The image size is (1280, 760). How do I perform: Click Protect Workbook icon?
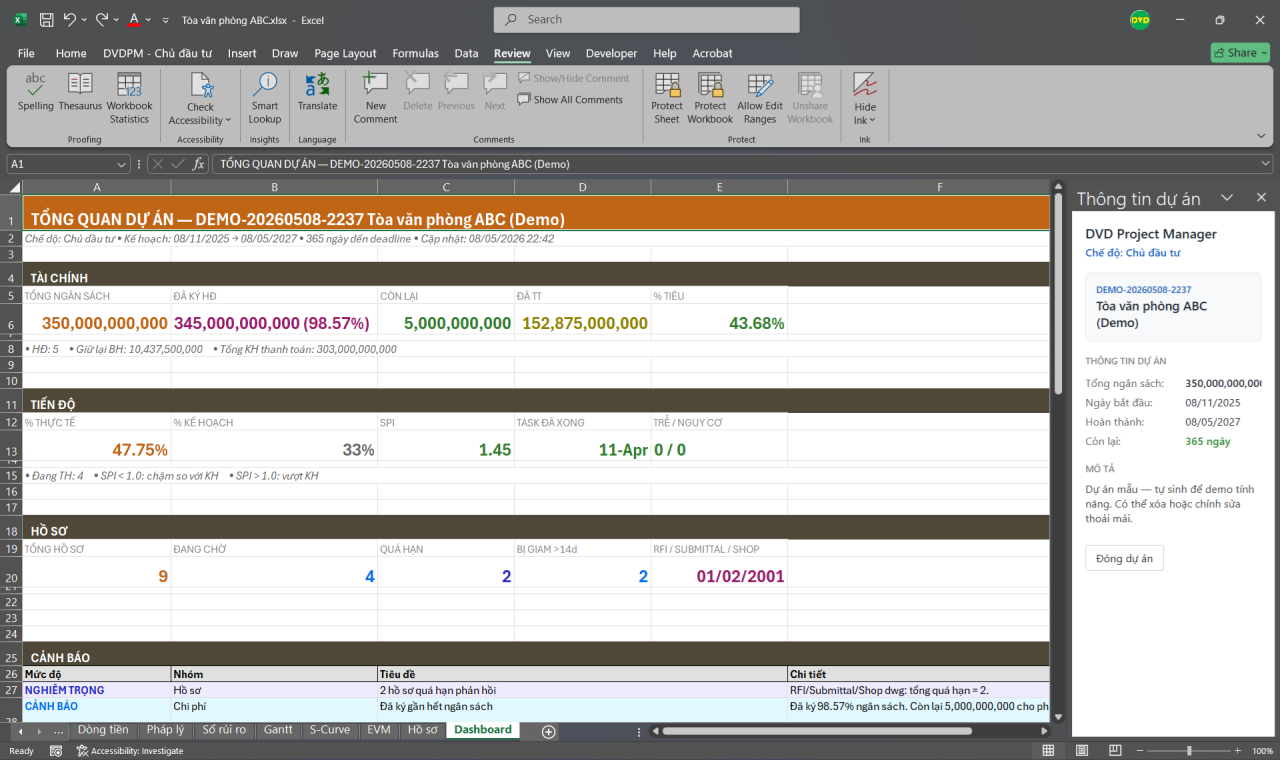[x=710, y=98]
